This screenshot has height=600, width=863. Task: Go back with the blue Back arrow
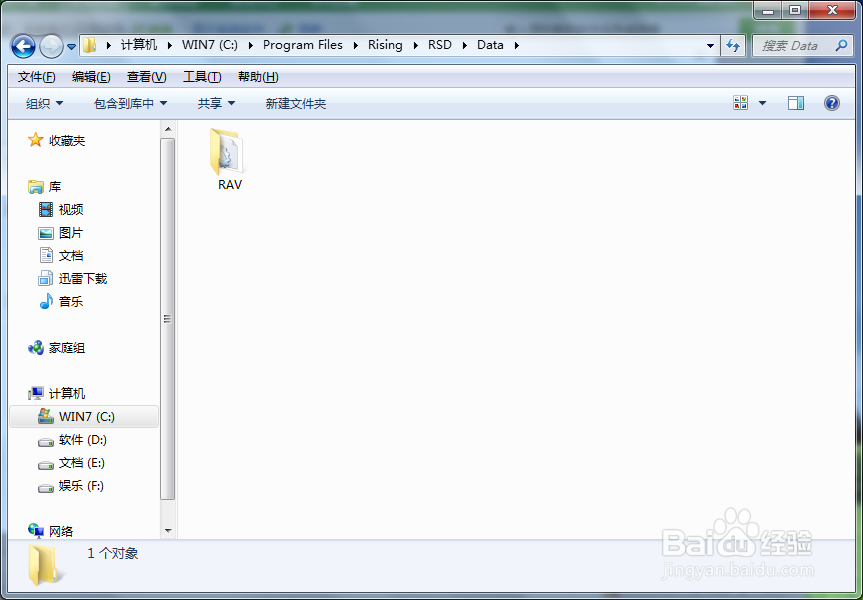pos(23,46)
